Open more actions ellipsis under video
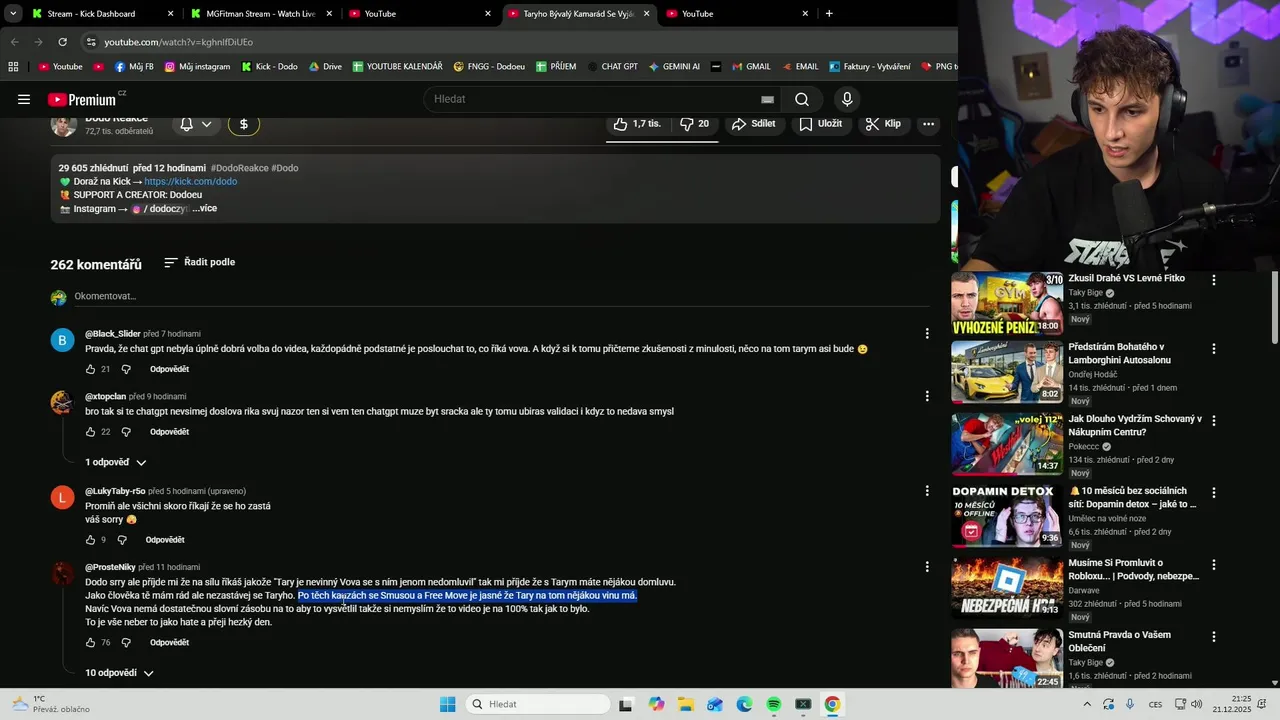This screenshot has width=1280, height=720. (928, 124)
